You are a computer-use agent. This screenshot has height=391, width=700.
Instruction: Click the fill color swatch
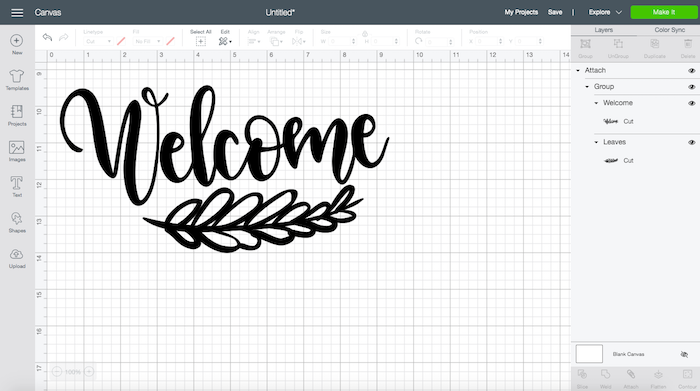point(170,42)
